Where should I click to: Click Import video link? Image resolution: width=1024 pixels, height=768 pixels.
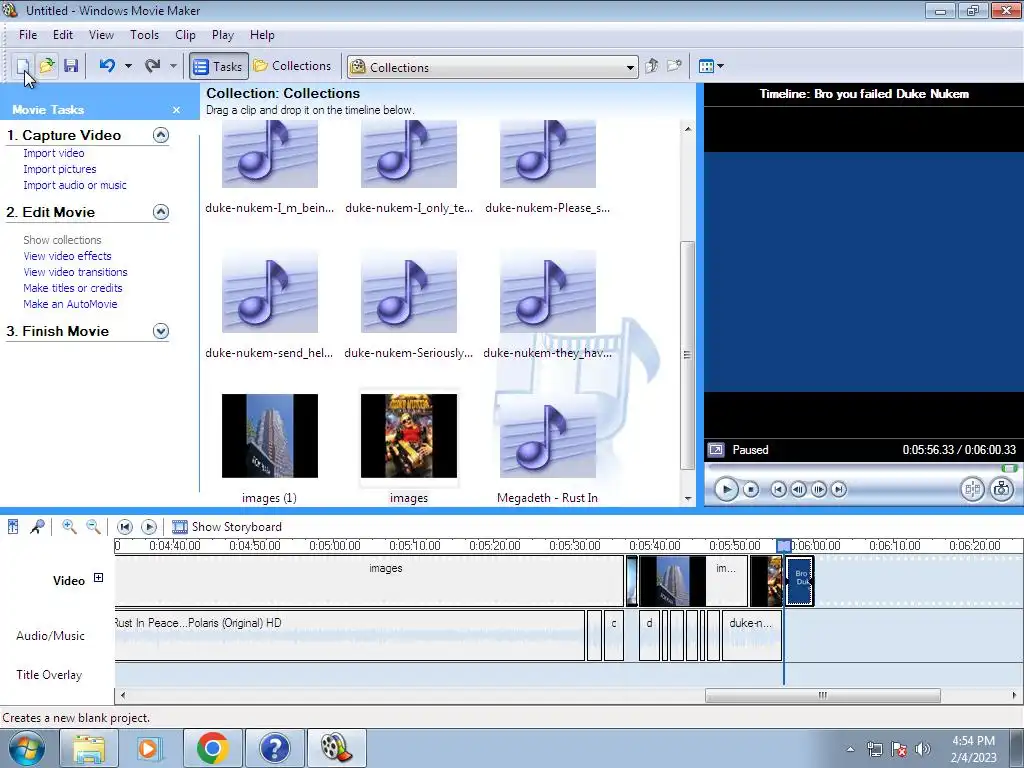click(54, 153)
